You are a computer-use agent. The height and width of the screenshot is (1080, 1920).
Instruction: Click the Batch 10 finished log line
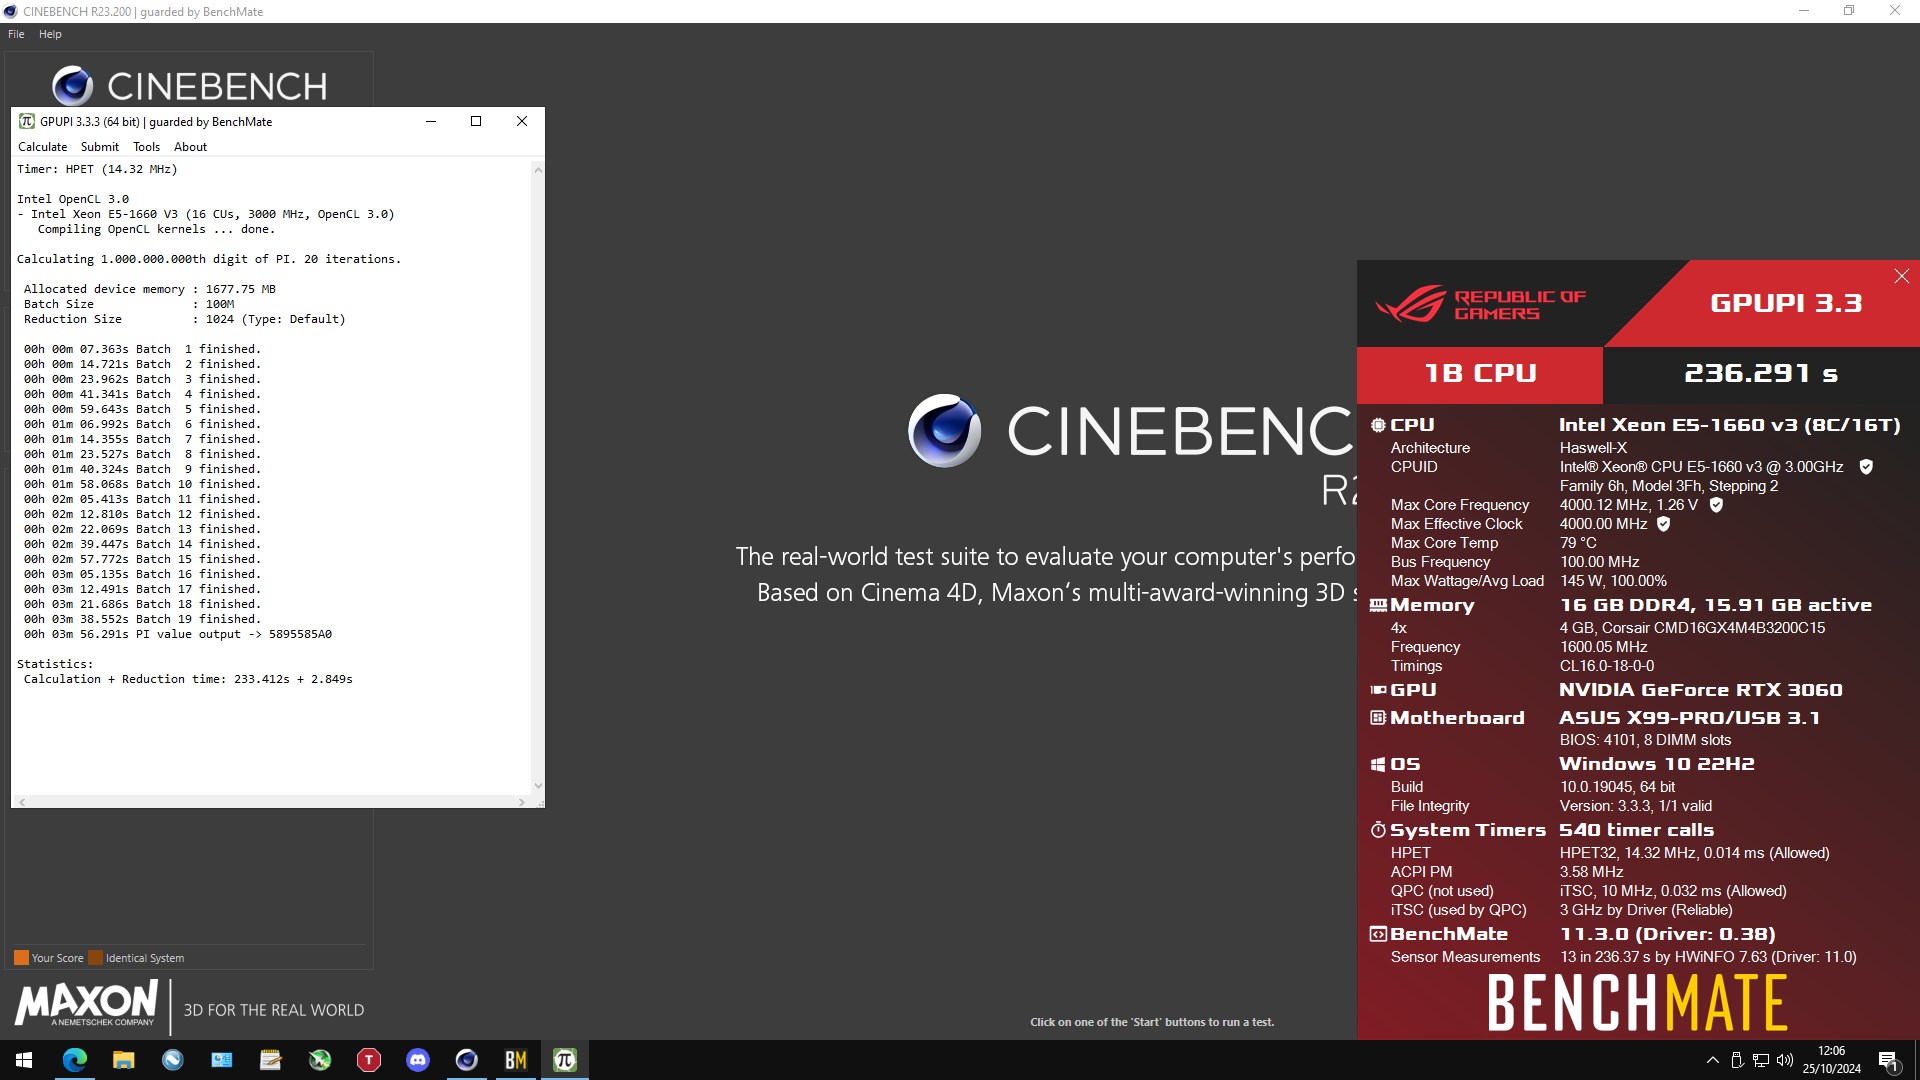[x=142, y=484]
